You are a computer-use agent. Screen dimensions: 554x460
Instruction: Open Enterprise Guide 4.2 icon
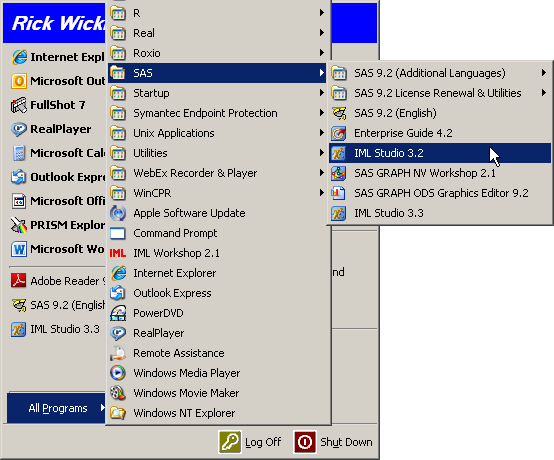point(338,133)
